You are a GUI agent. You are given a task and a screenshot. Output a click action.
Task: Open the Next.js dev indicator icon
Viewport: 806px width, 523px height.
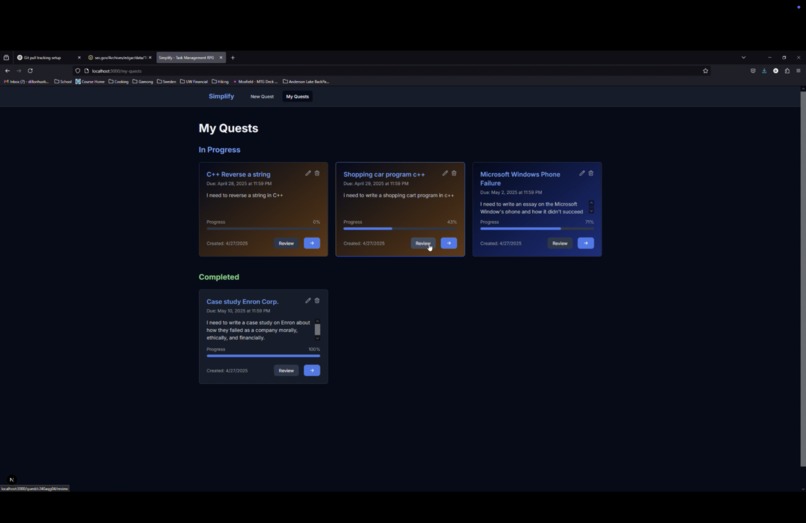11,479
